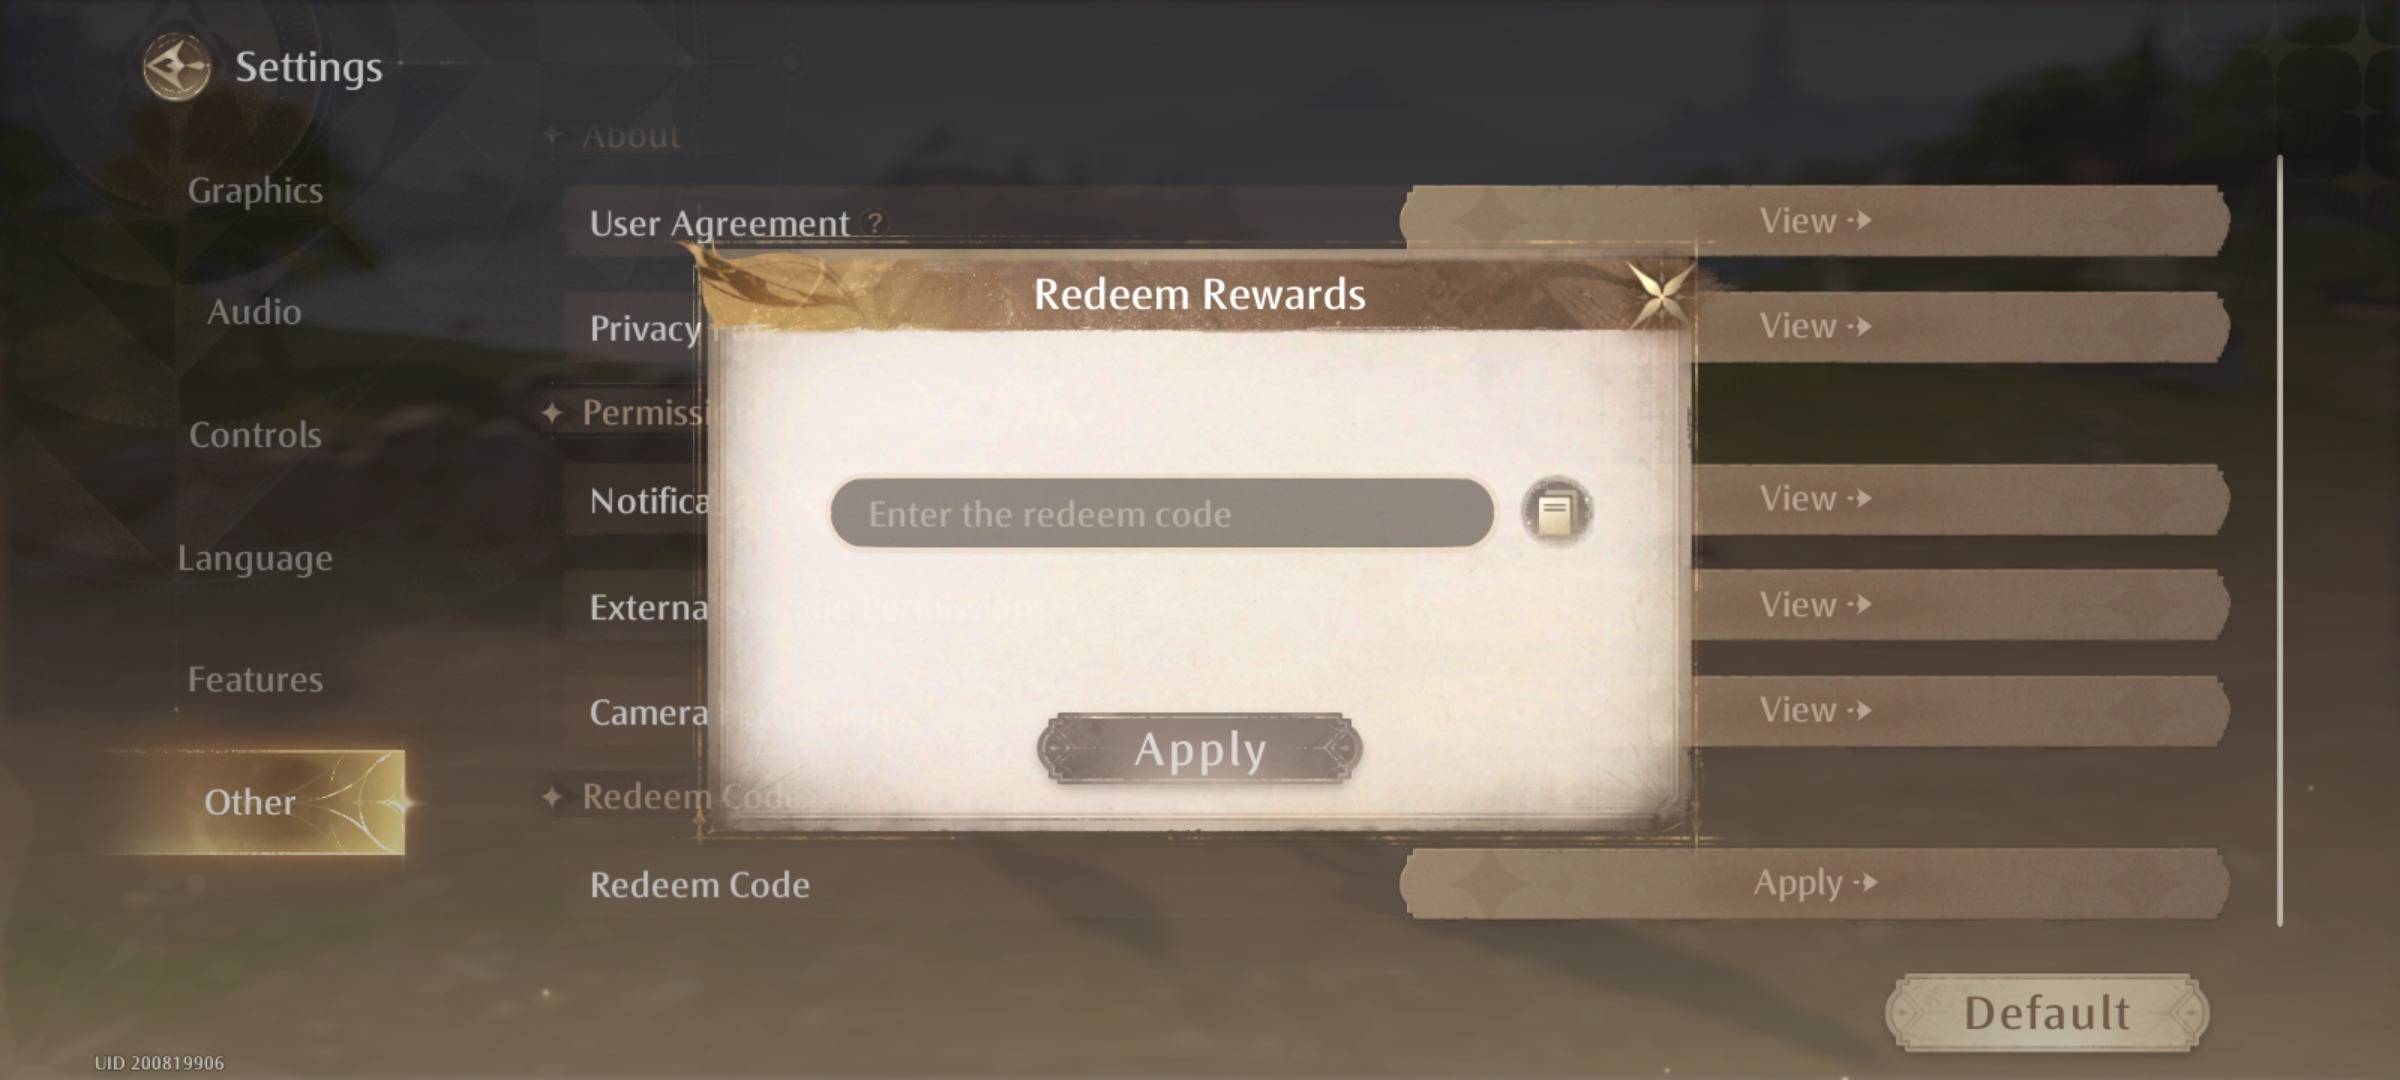
Task: Select the Features settings tab
Action: click(256, 678)
